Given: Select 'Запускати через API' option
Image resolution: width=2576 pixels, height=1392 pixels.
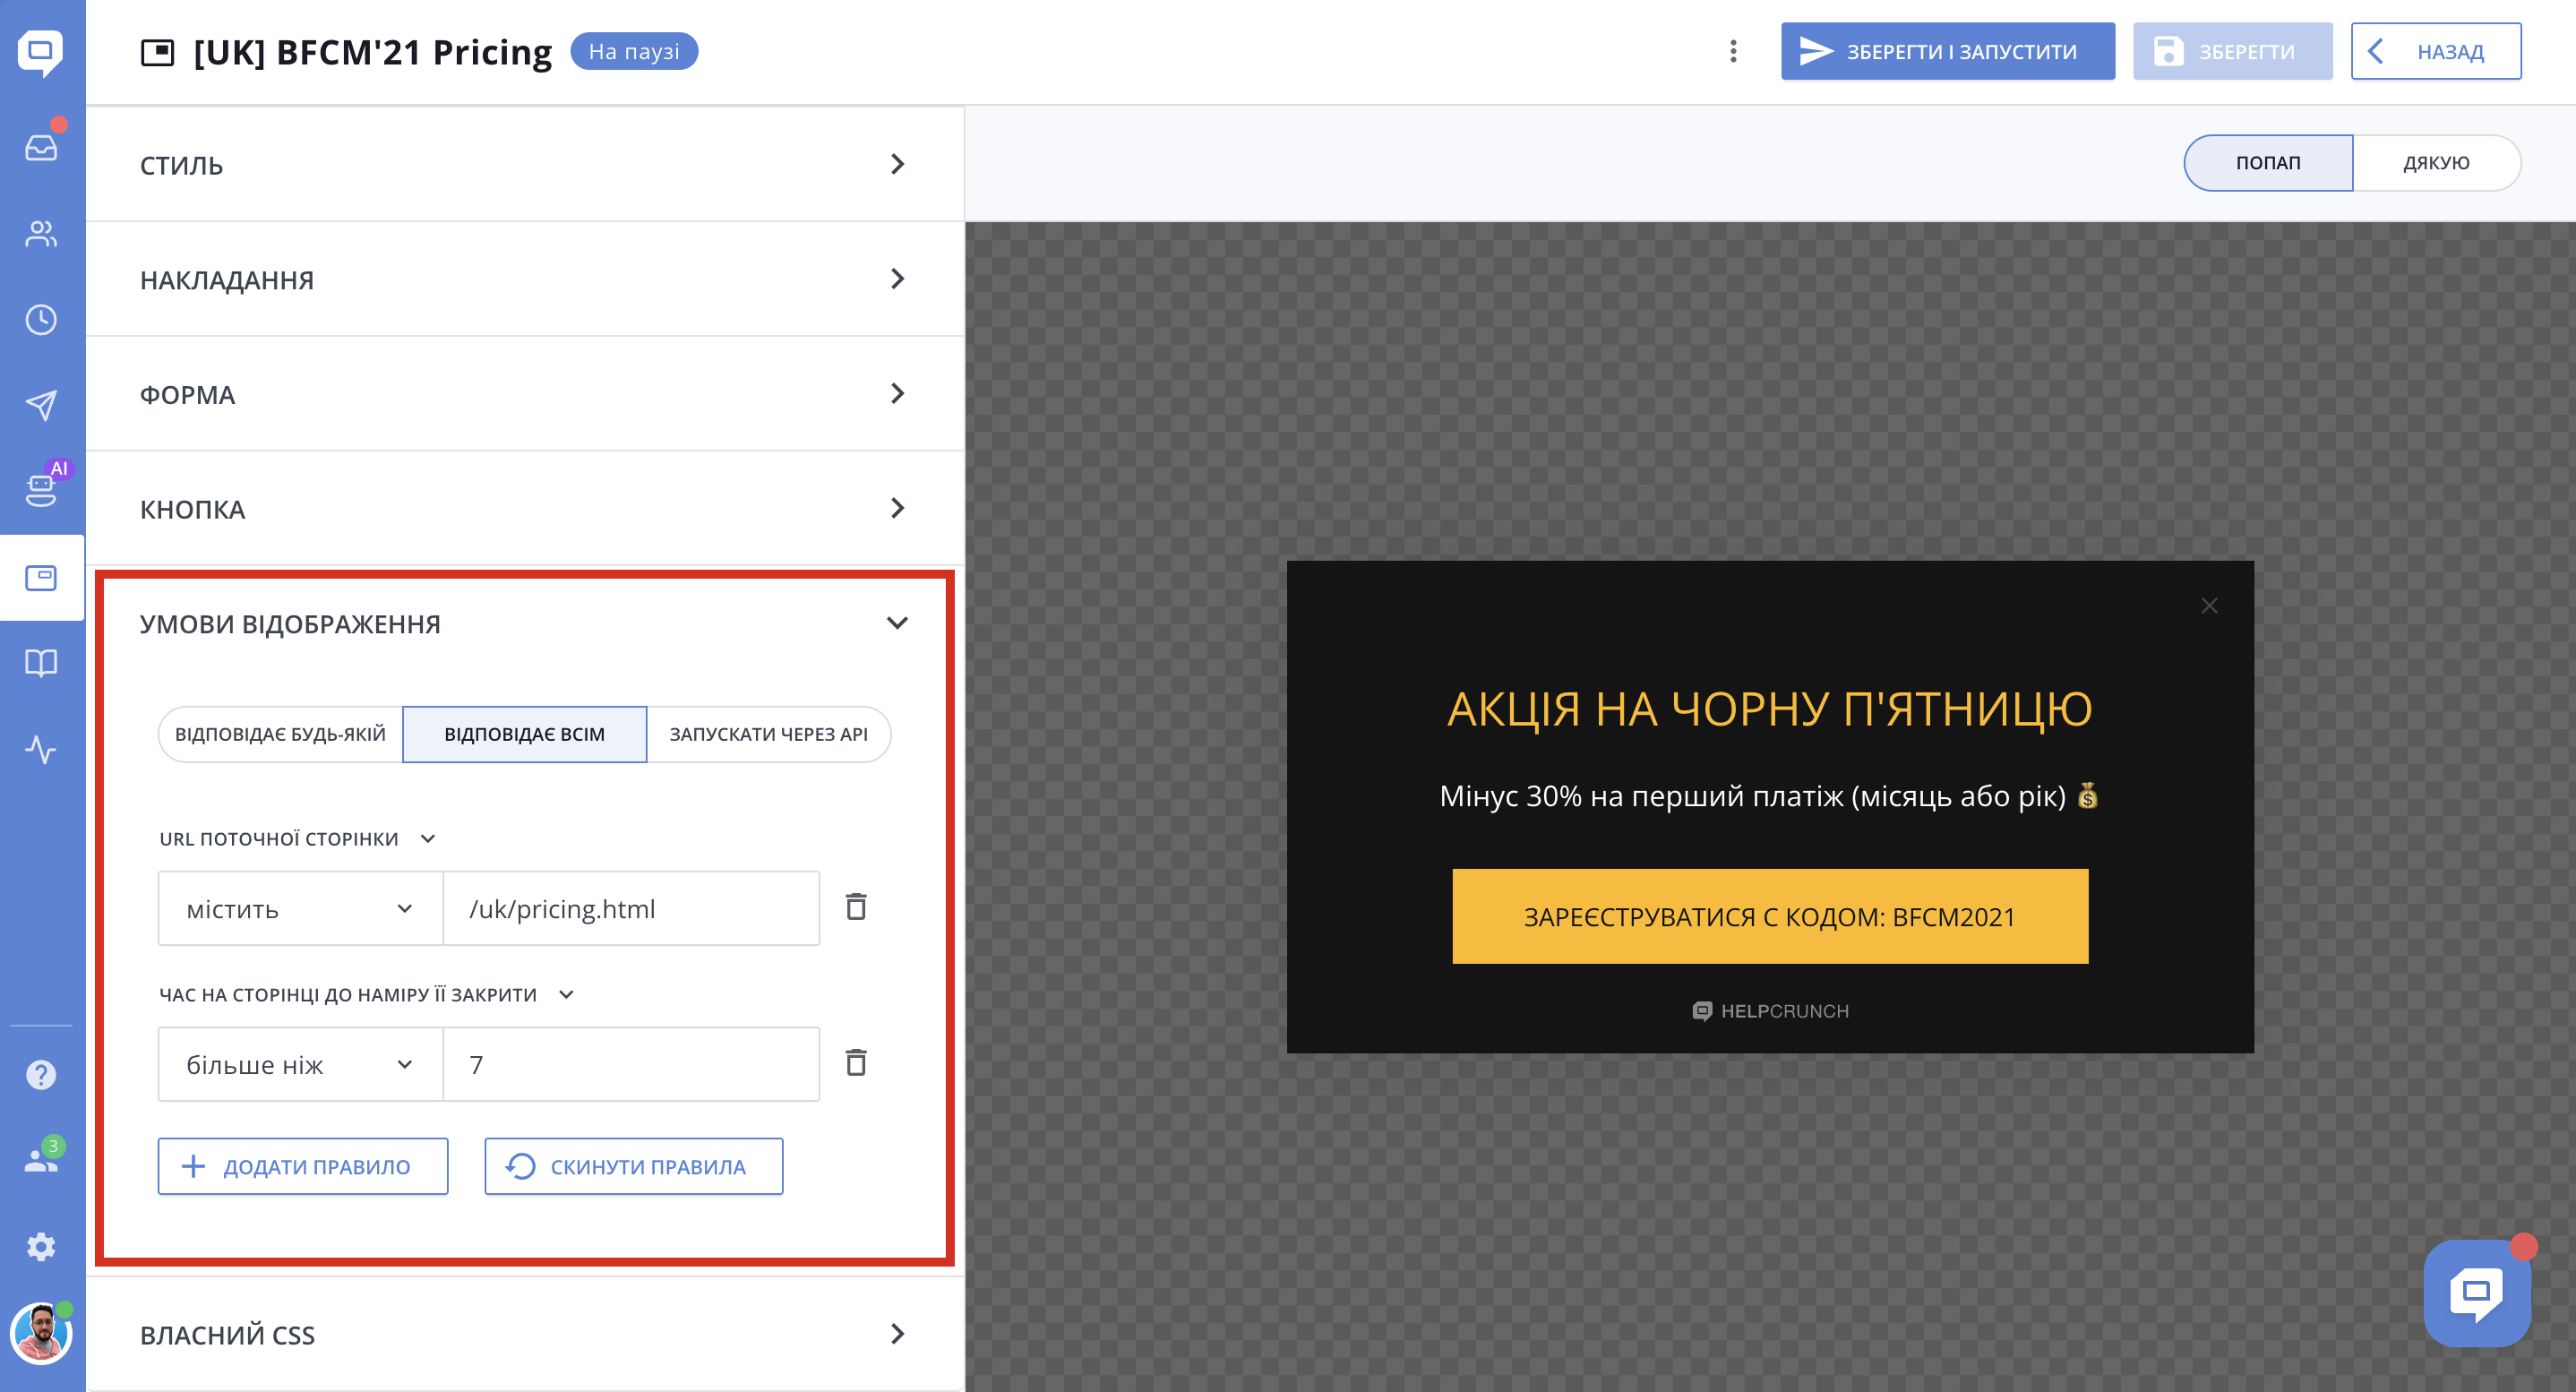Looking at the screenshot, I should (768, 734).
